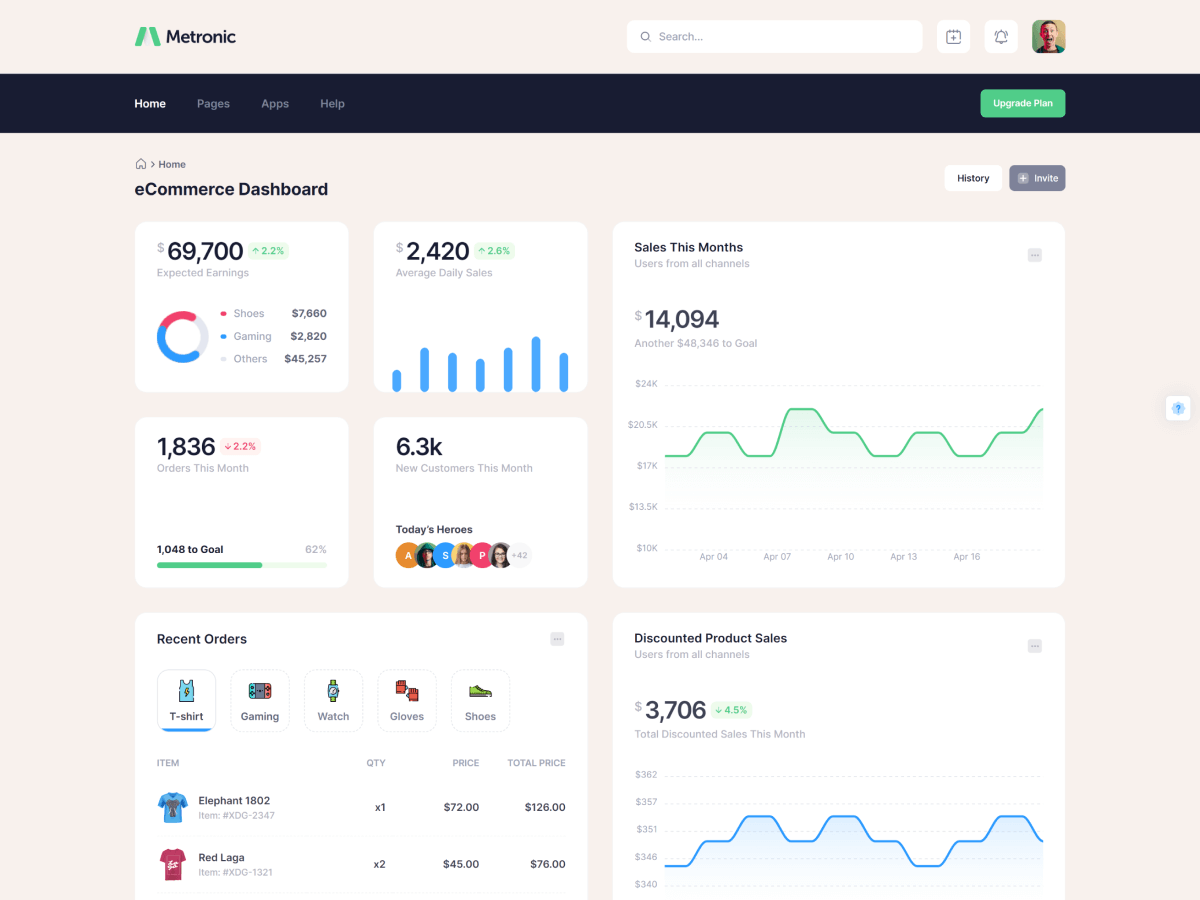Image resolution: width=1200 pixels, height=900 pixels.
Task: Open the user profile avatar
Action: [x=1048, y=37]
